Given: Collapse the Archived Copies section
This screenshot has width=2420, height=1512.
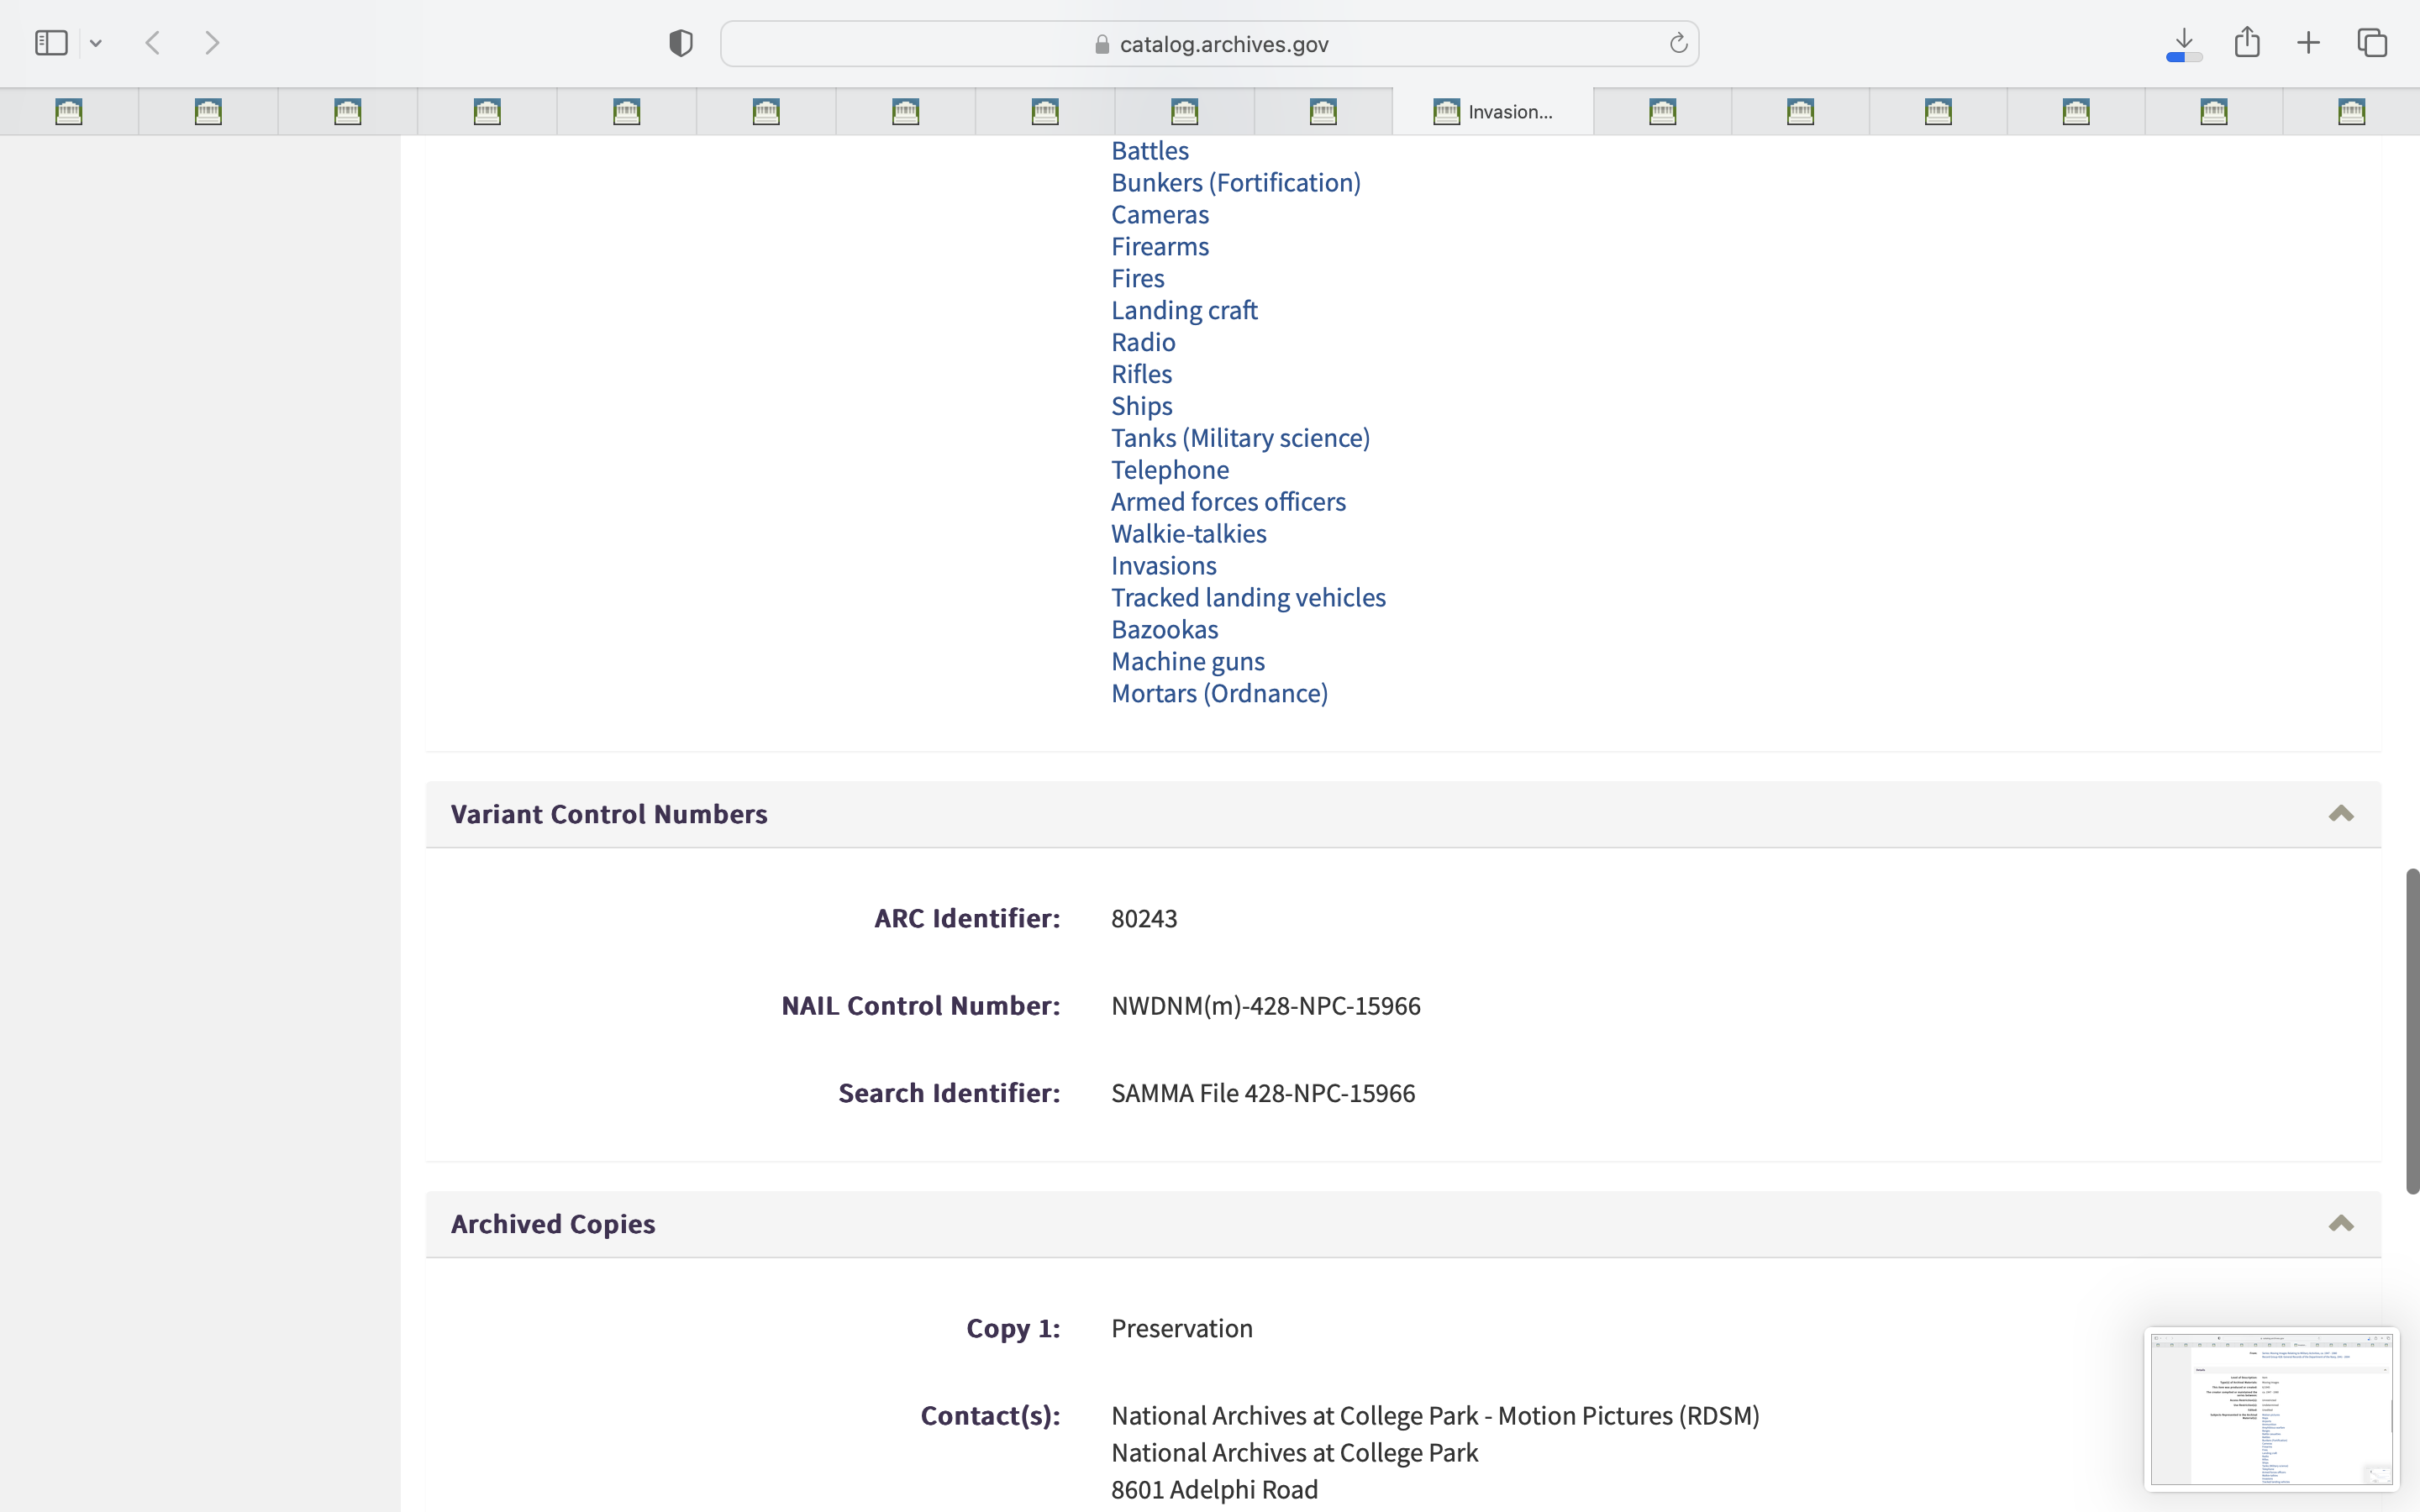Looking at the screenshot, I should (2340, 1224).
